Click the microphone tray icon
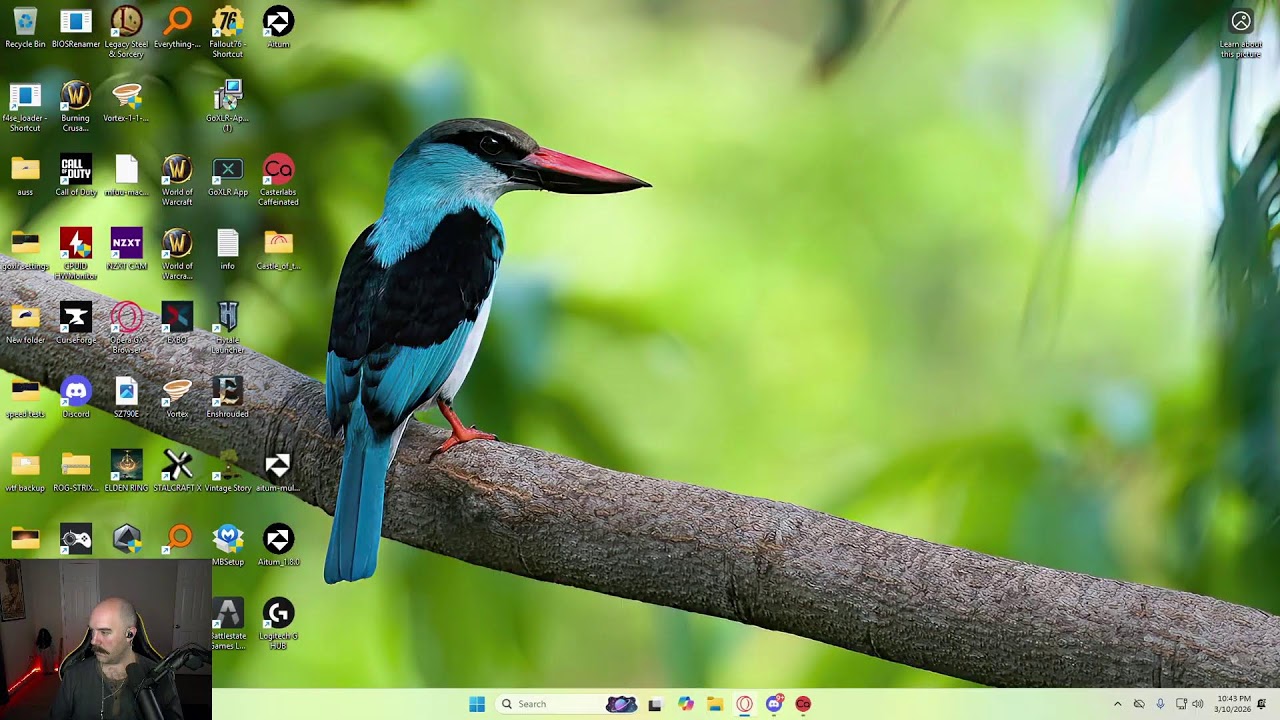Viewport: 1280px width, 720px height. click(x=1160, y=704)
